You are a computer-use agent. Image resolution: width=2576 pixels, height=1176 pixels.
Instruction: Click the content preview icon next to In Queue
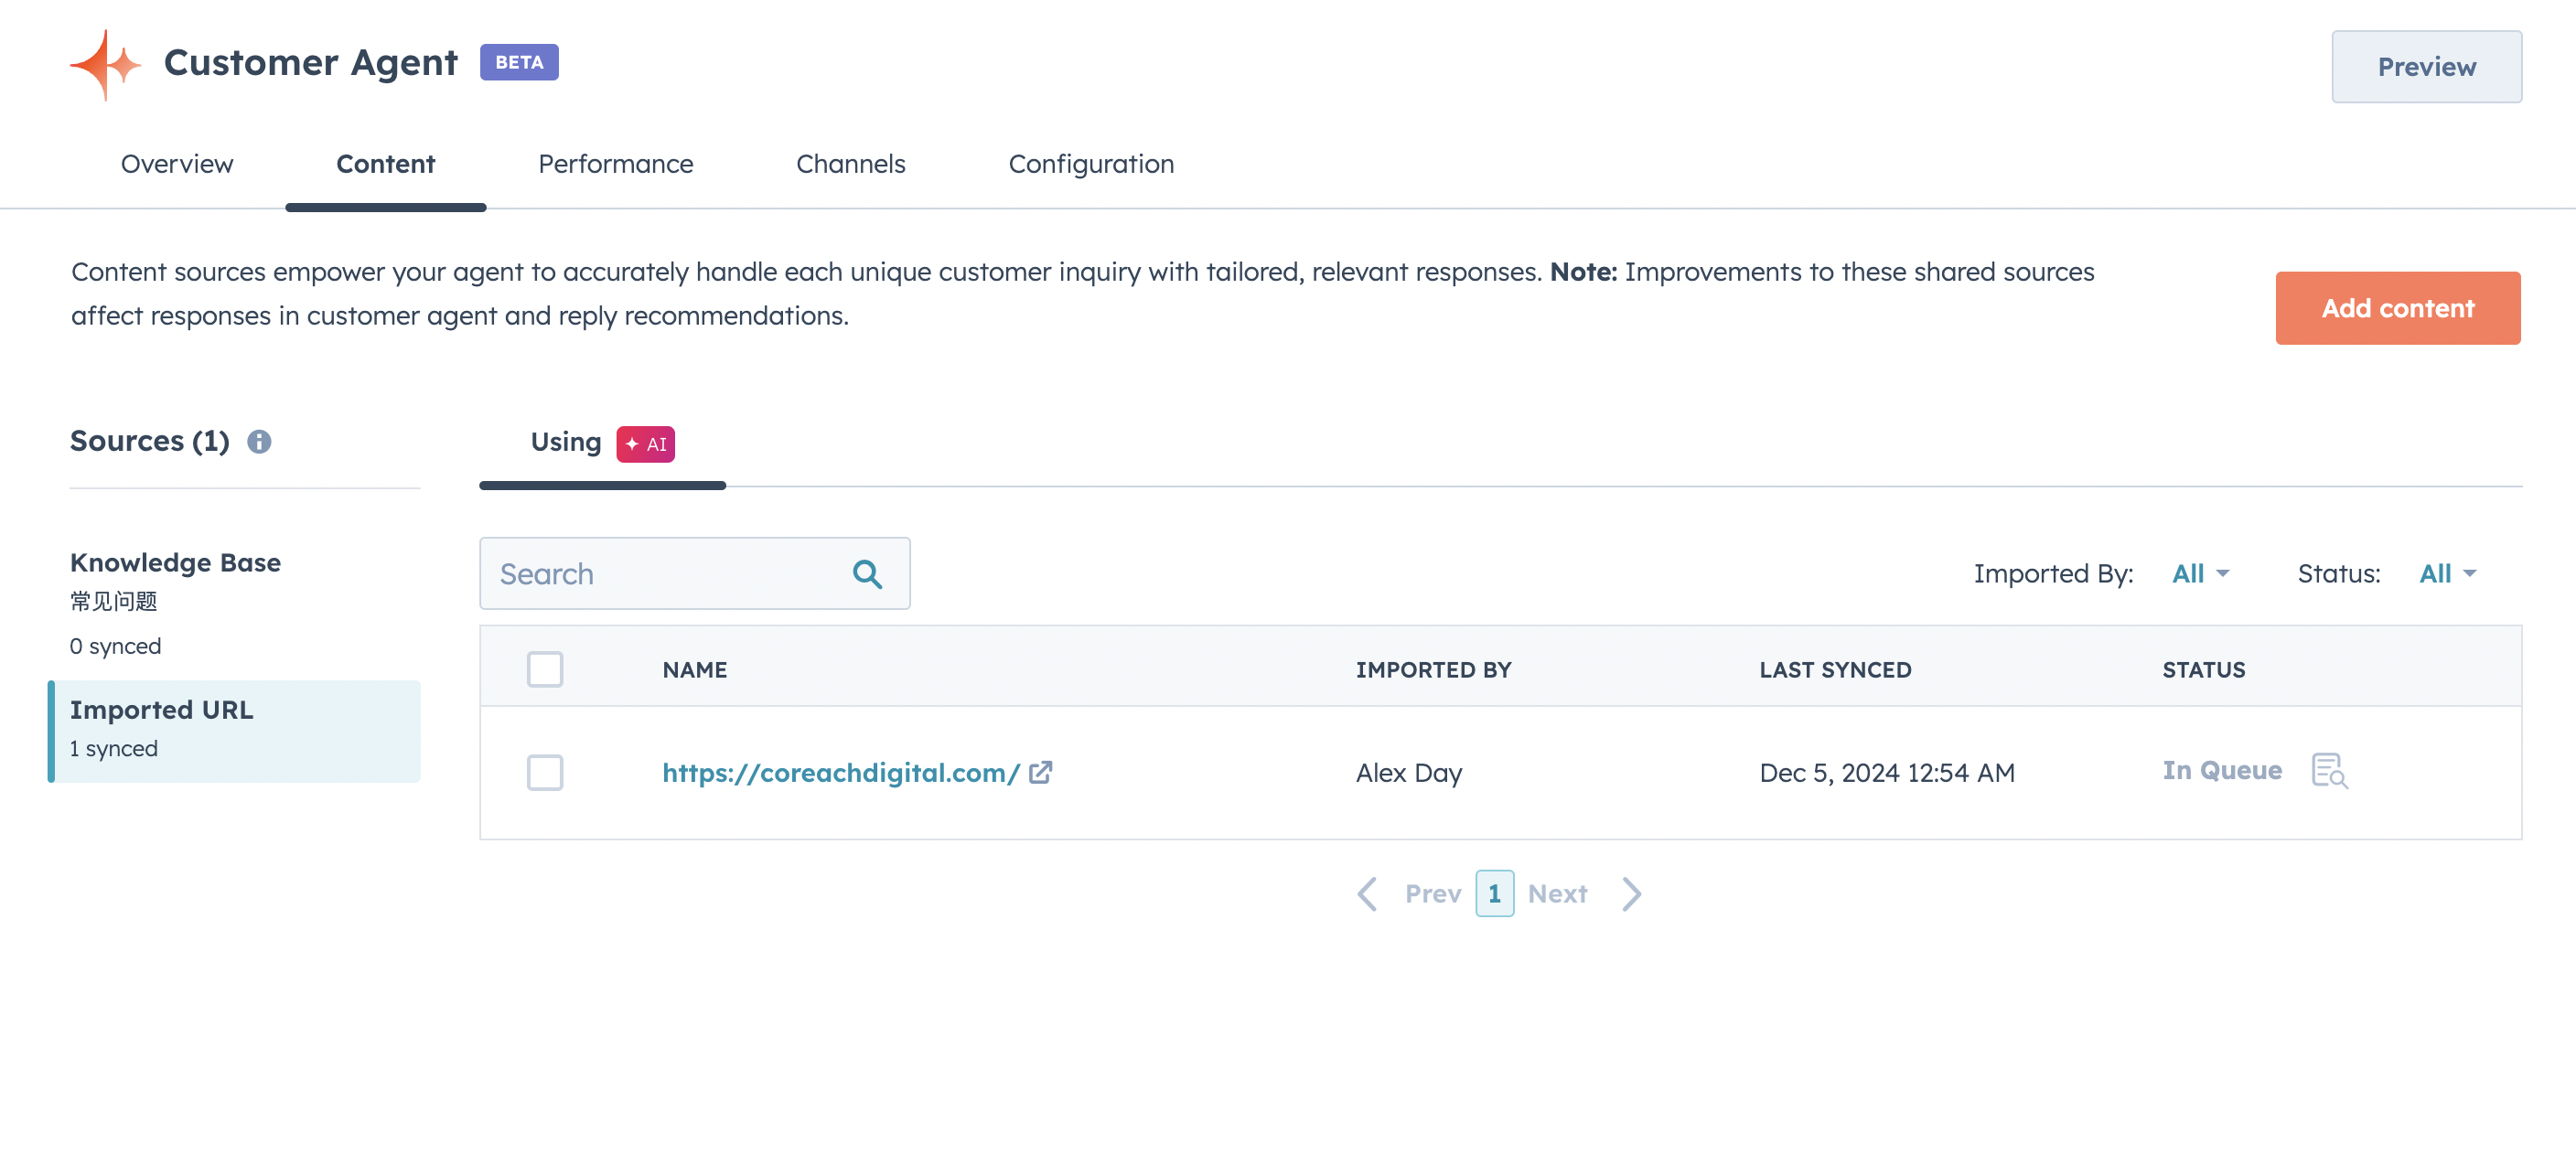(2329, 771)
